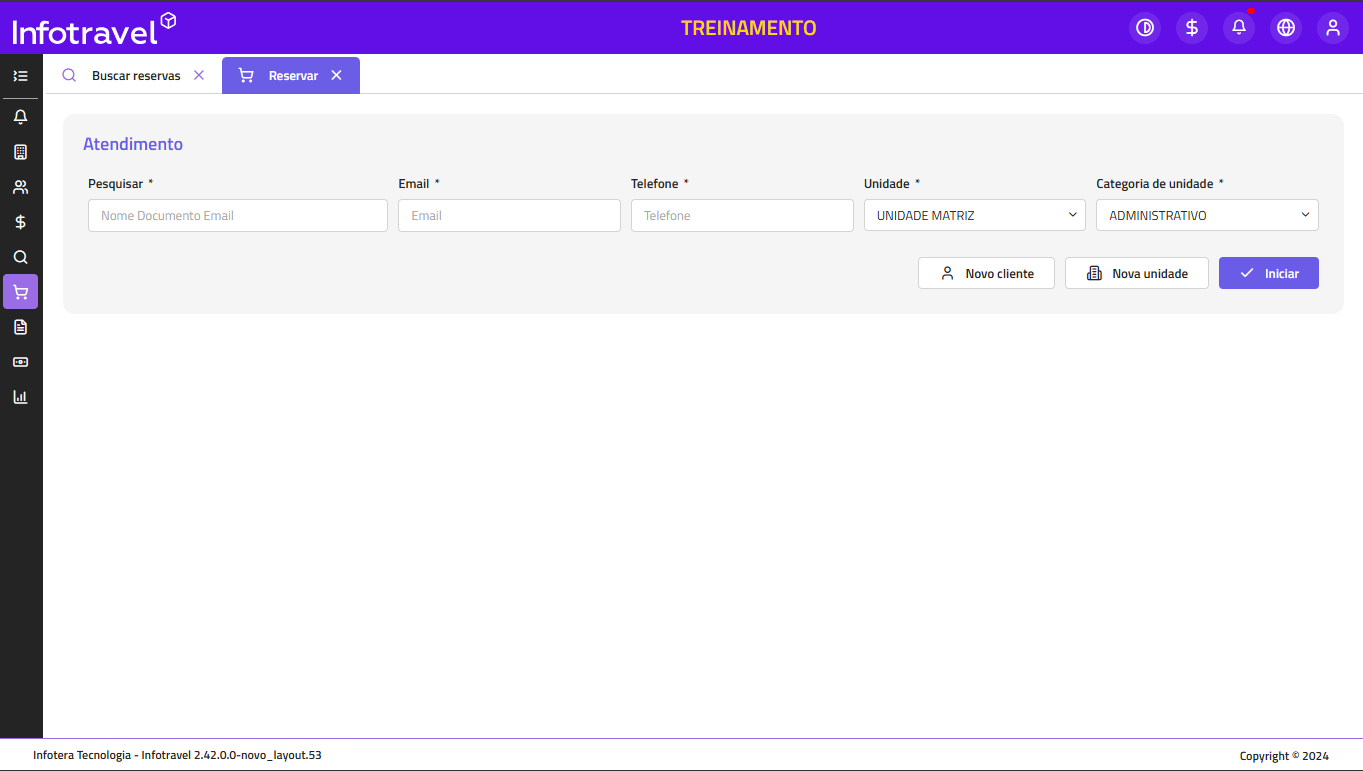Image resolution: width=1363 pixels, height=771 pixels.
Task: Click the header notification bell with red dot
Action: pyautogui.click(x=1239, y=28)
